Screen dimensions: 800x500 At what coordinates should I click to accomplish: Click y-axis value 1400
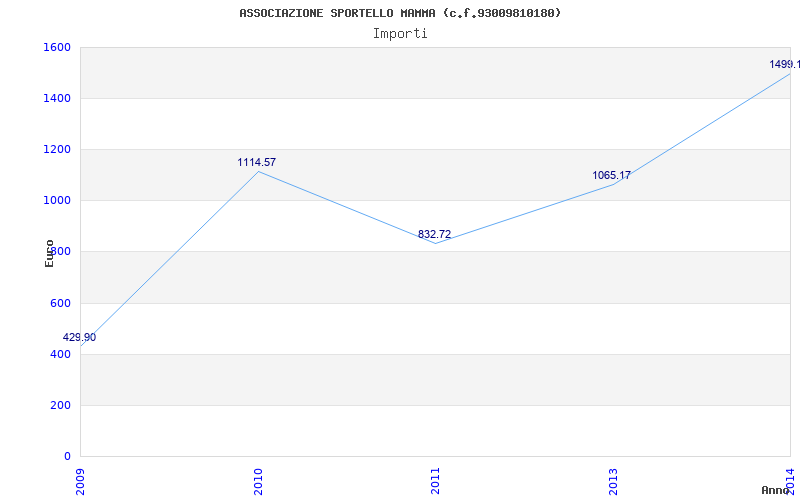(57, 98)
